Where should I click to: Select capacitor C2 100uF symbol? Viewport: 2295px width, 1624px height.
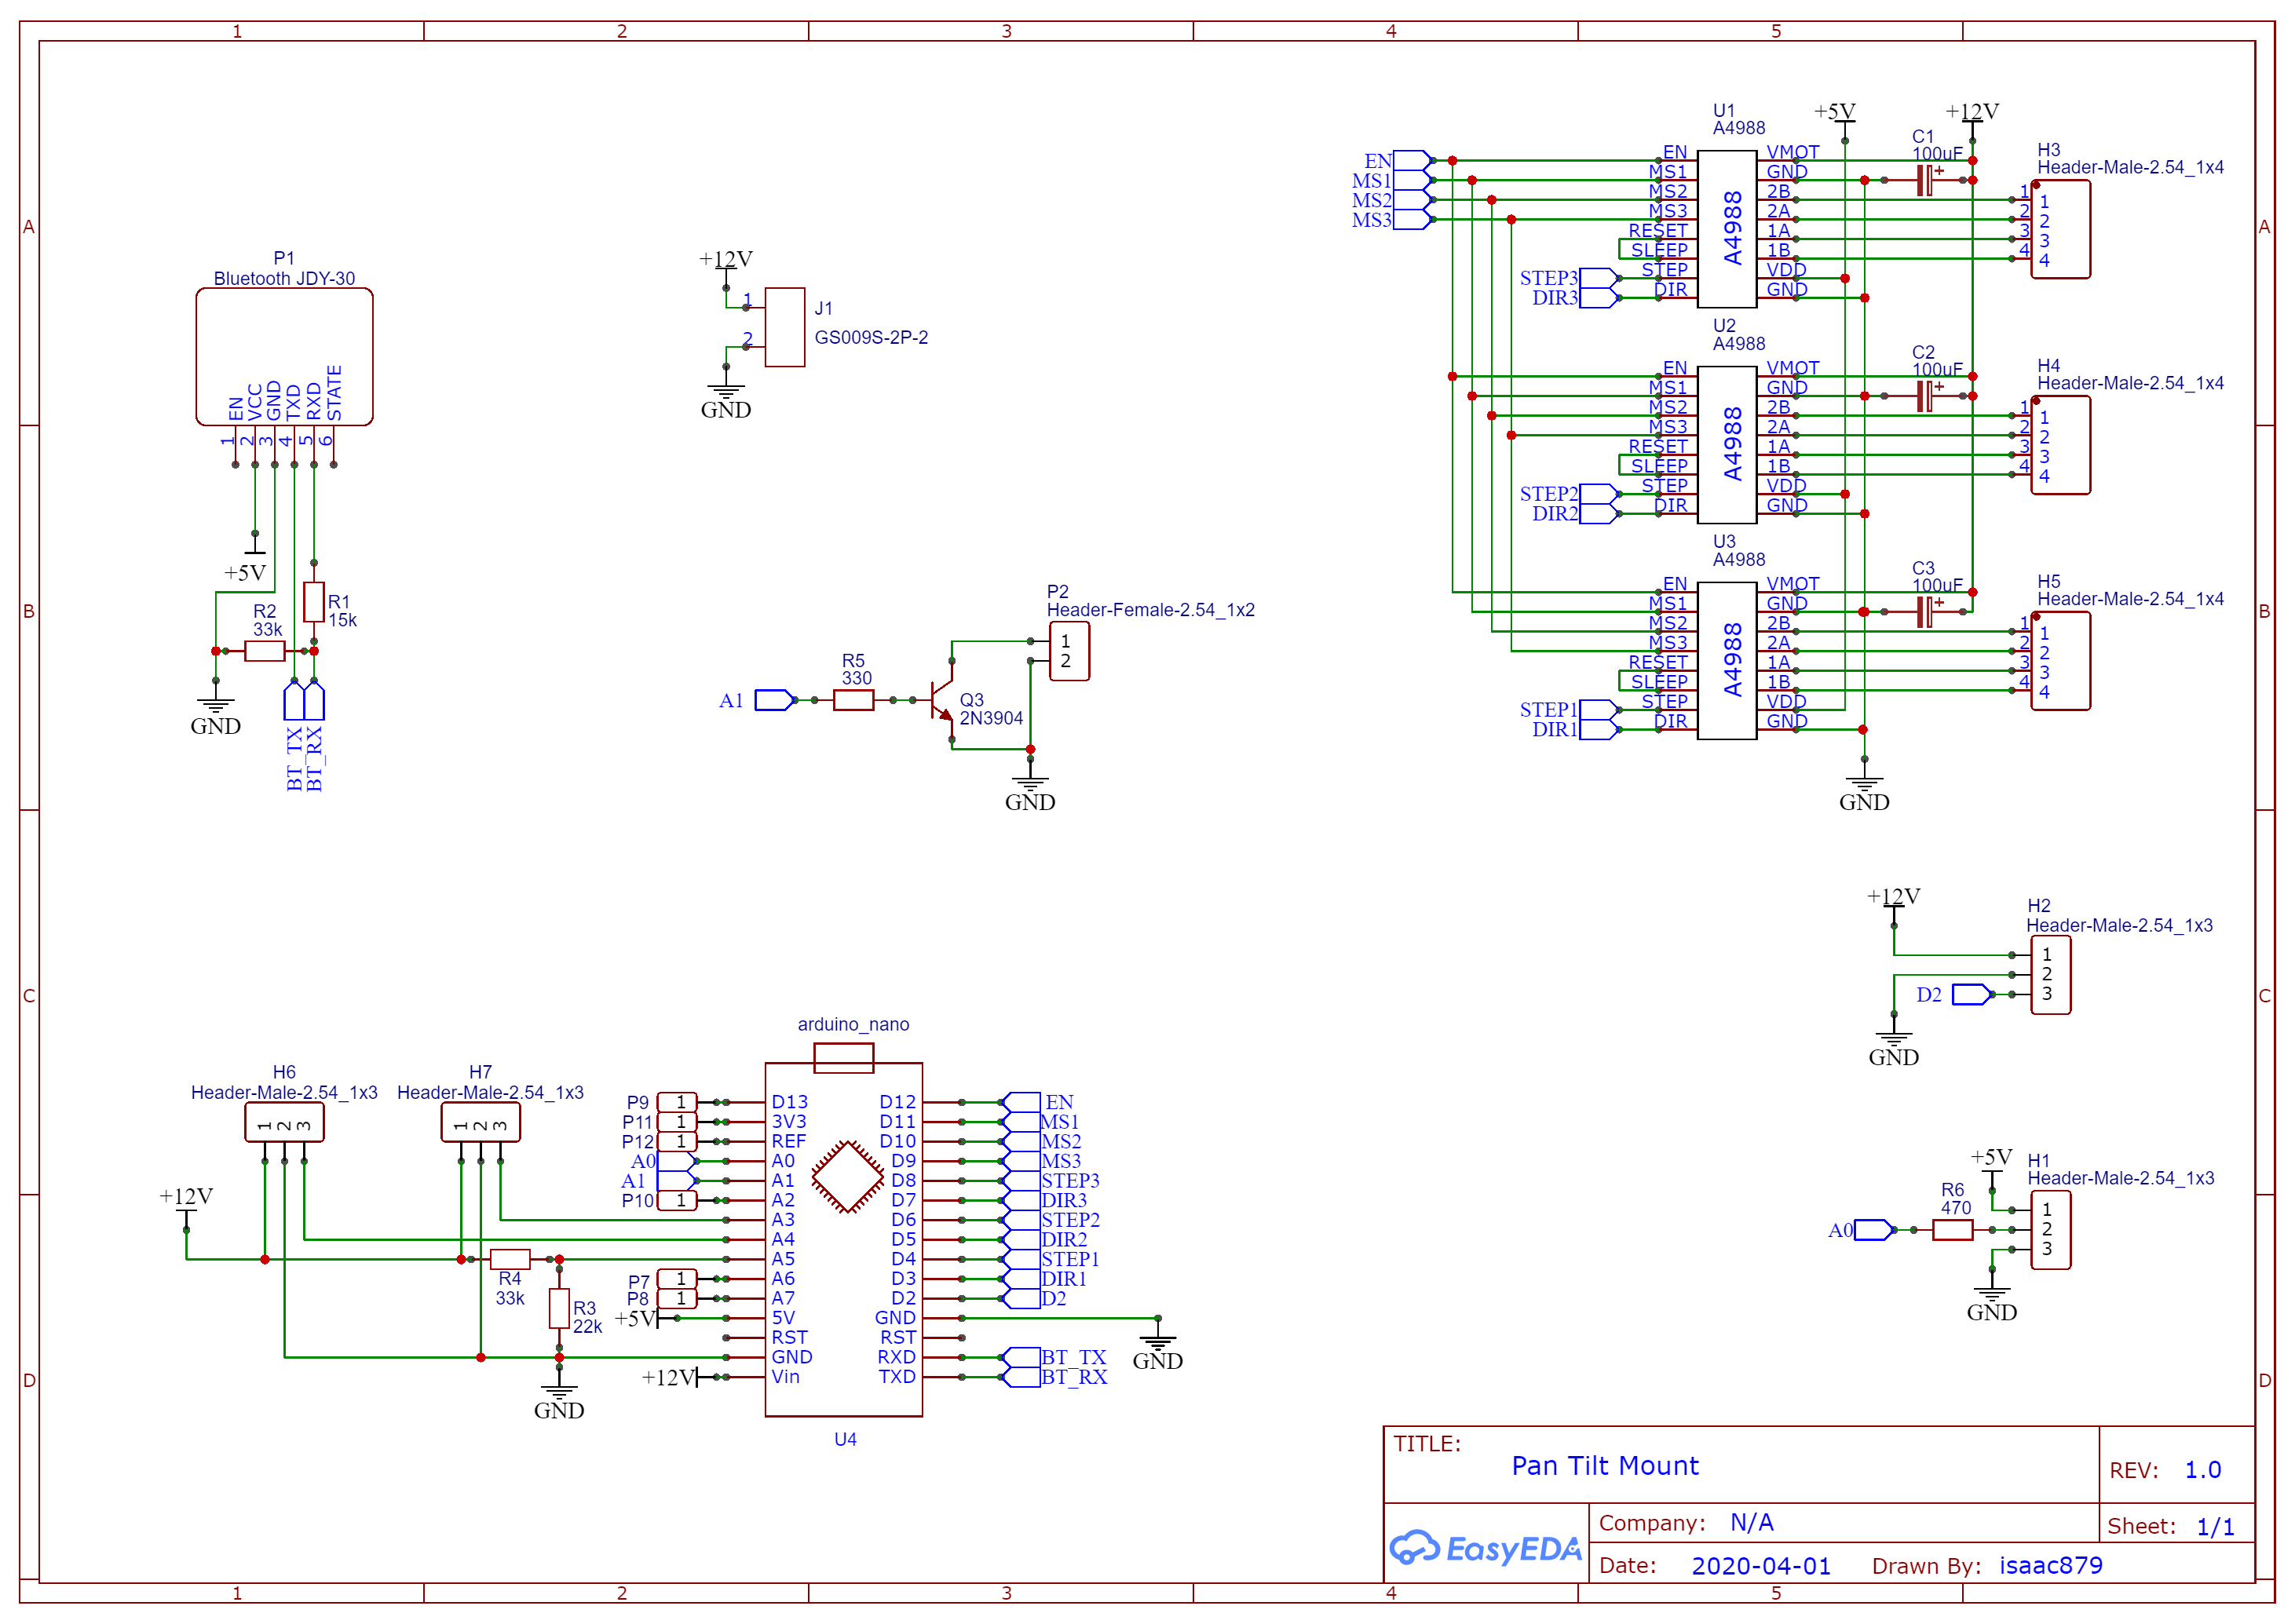pos(1925,396)
